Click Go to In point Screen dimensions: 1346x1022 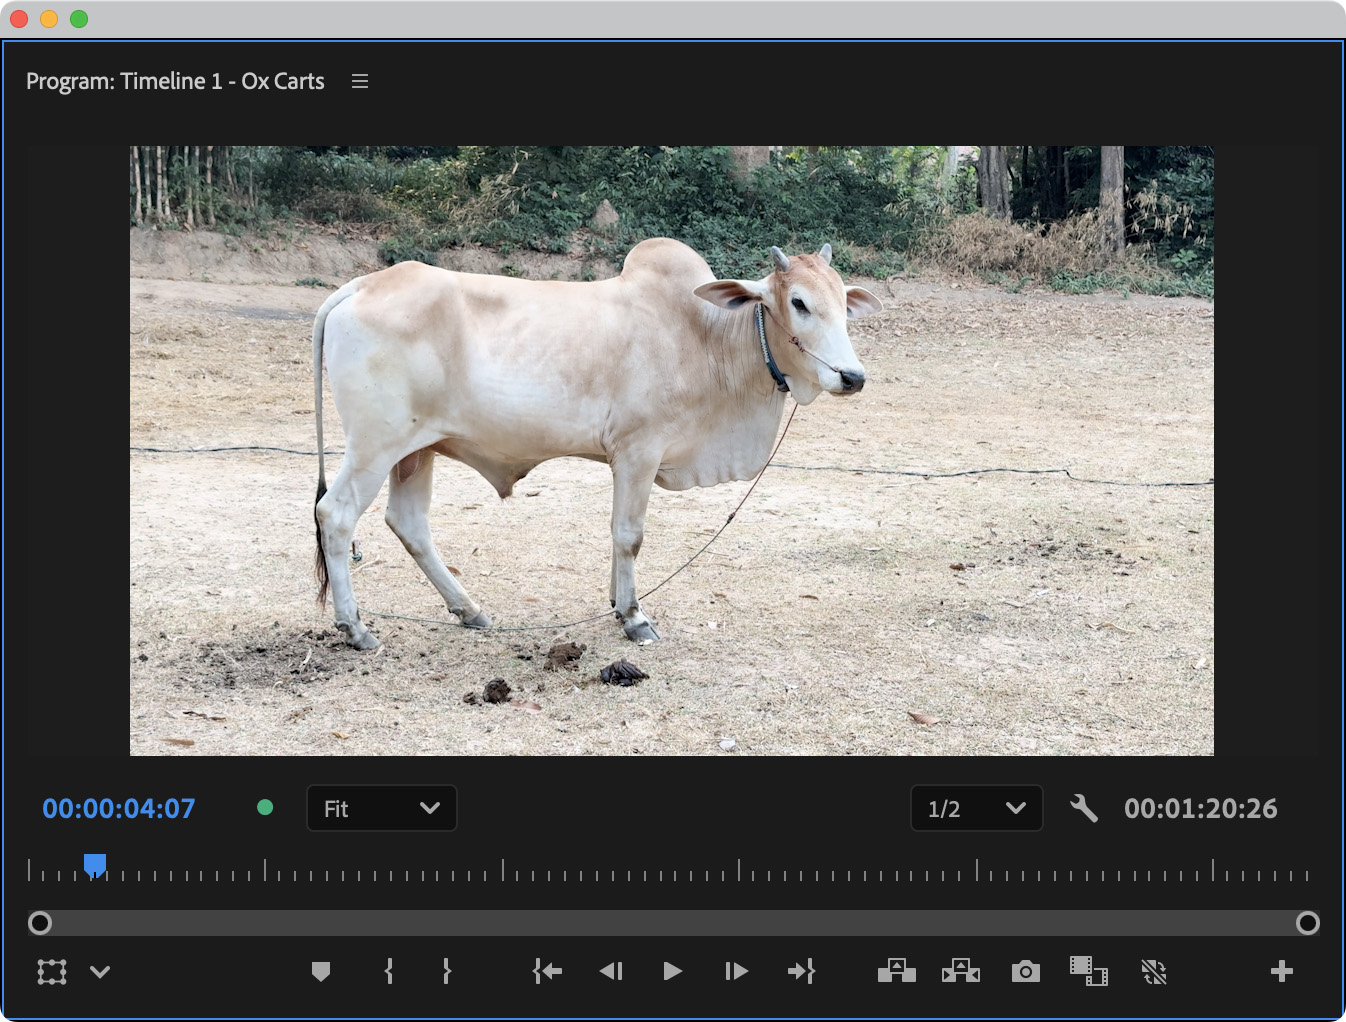[547, 971]
